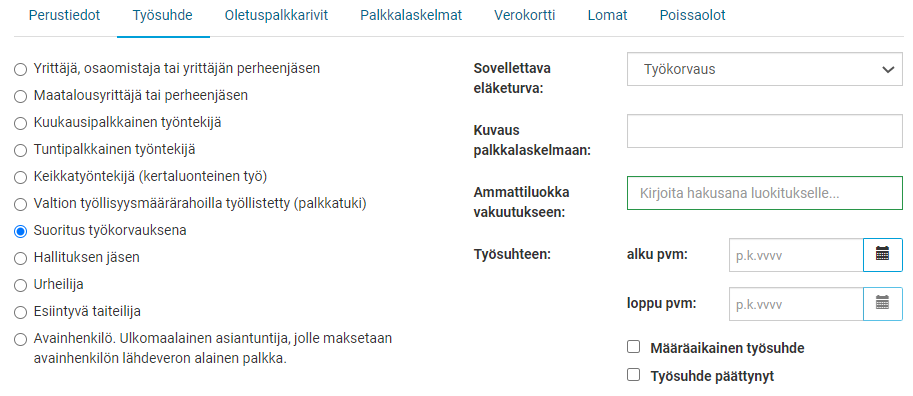The image size is (913, 396).
Task: Click the Ammattiluokka vakuutukseen search field
Action: [x=765, y=193]
